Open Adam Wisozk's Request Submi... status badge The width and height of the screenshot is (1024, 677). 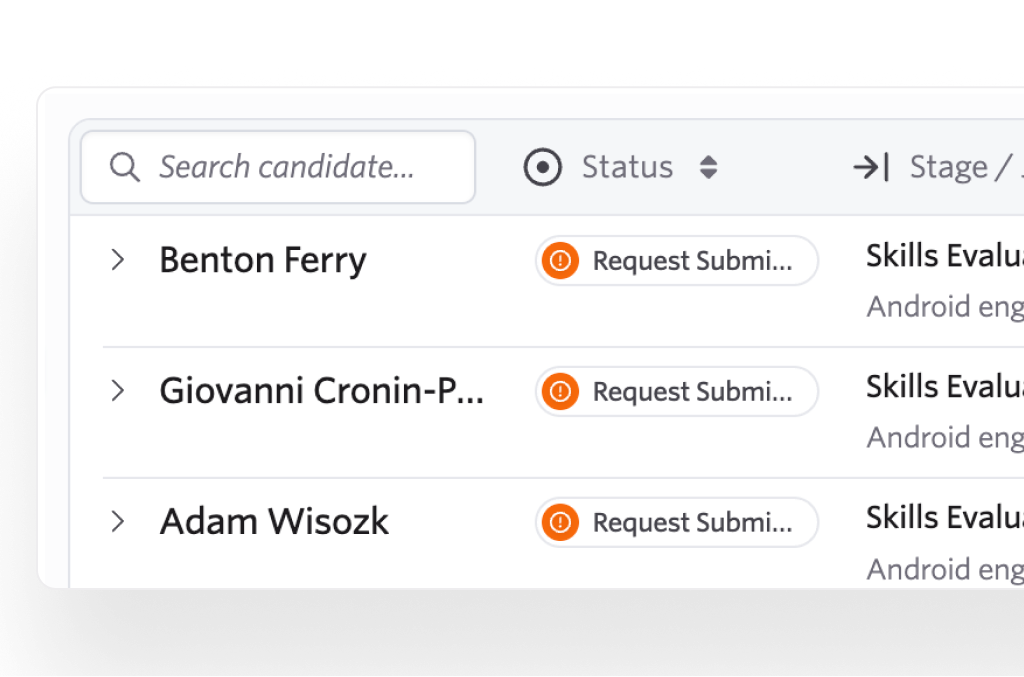pyautogui.click(x=677, y=522)
